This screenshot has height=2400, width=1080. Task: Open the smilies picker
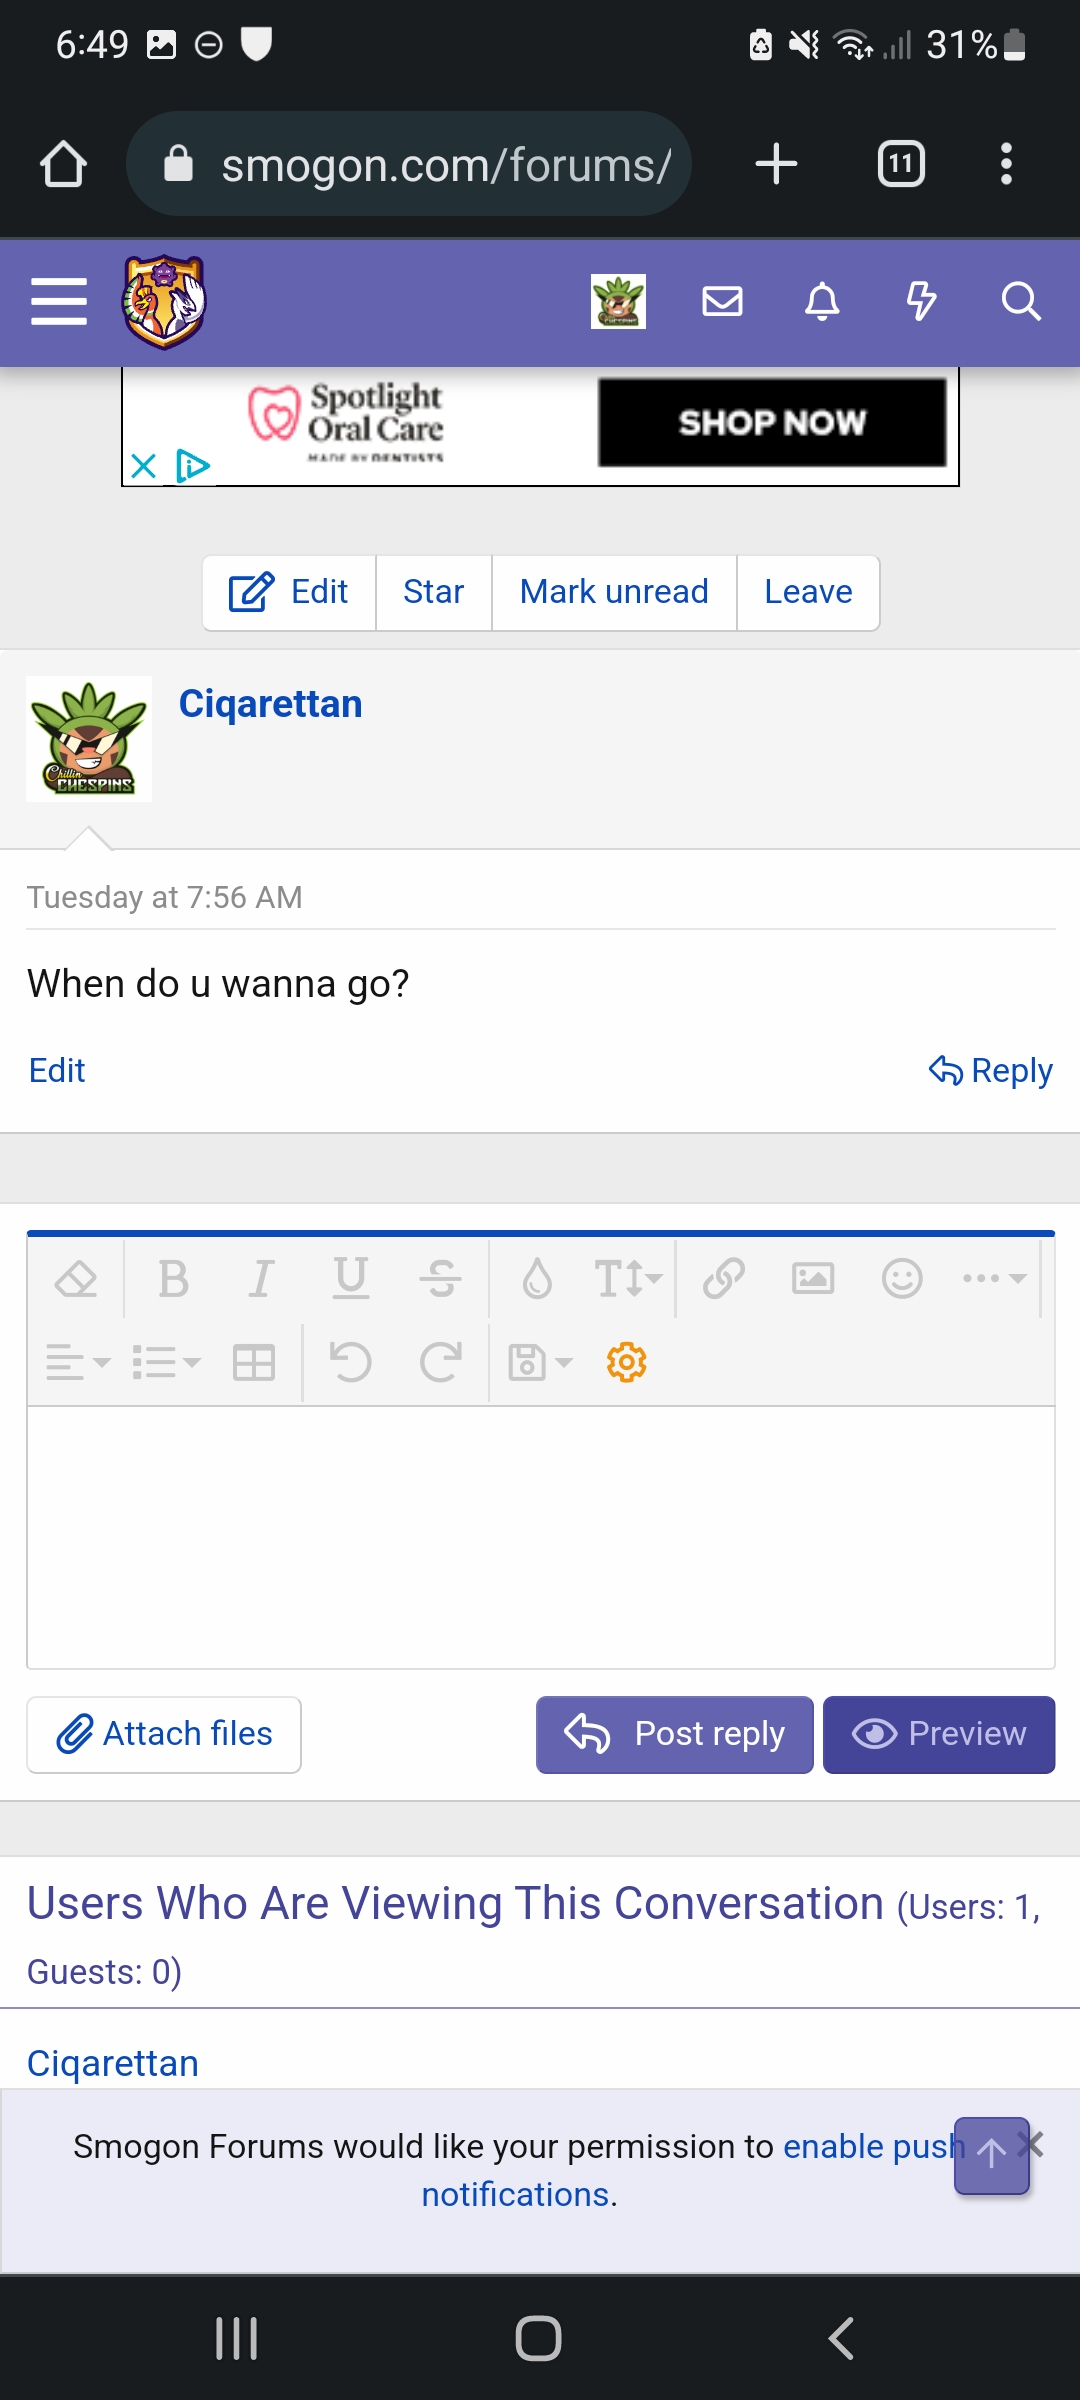tap(902, 1278)
